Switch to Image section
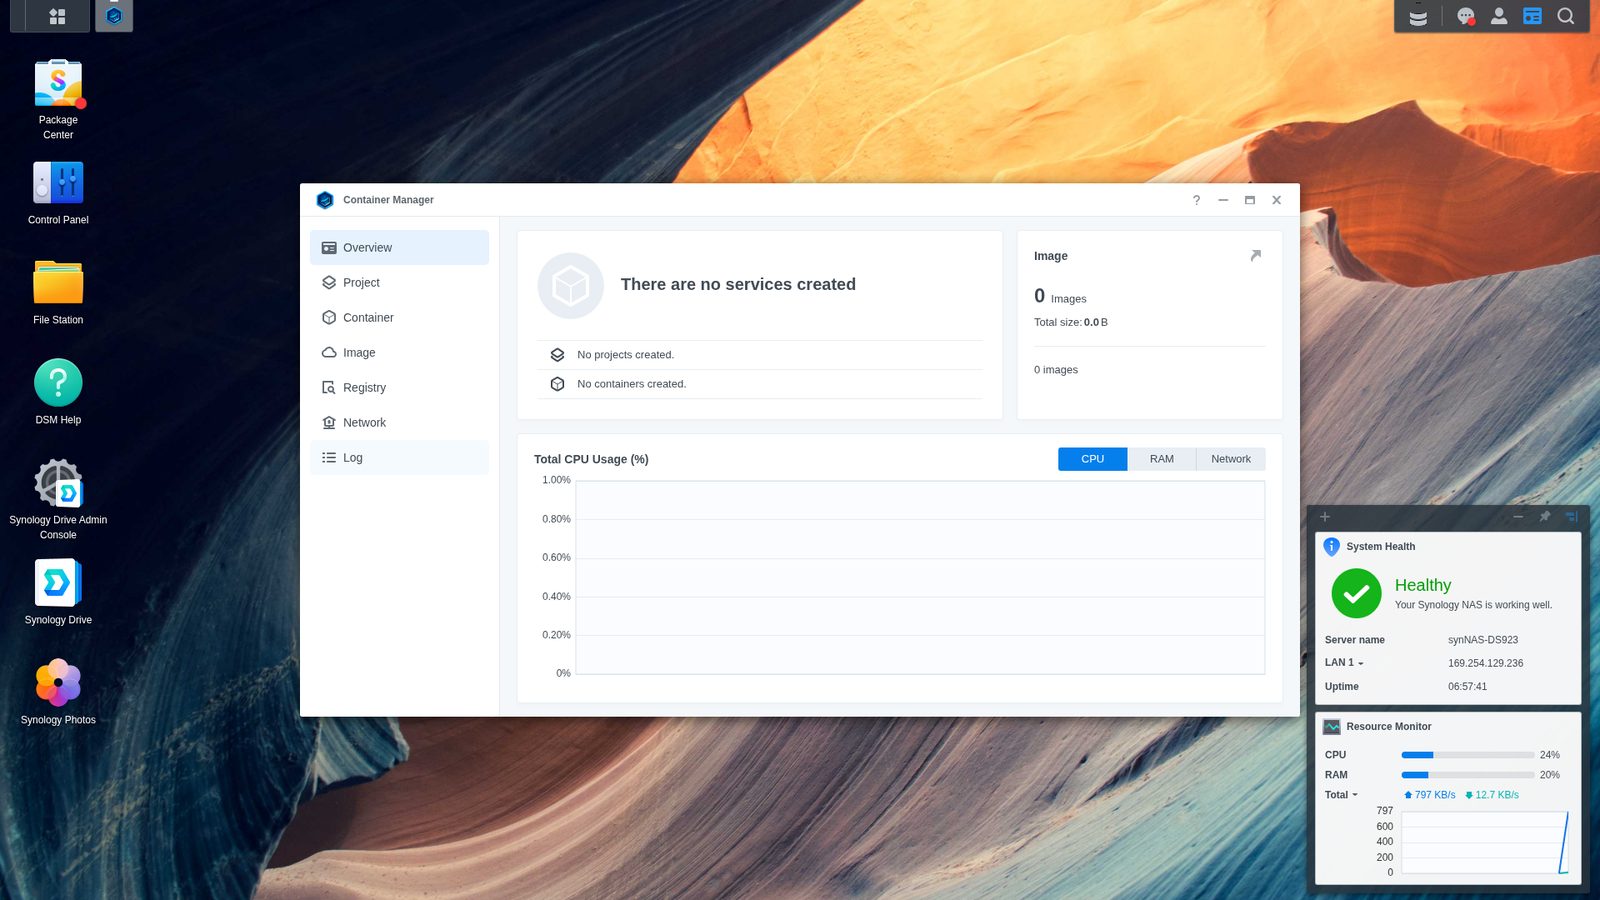Viewport: 1600px width, 900px height. click(x=399, y=353)
